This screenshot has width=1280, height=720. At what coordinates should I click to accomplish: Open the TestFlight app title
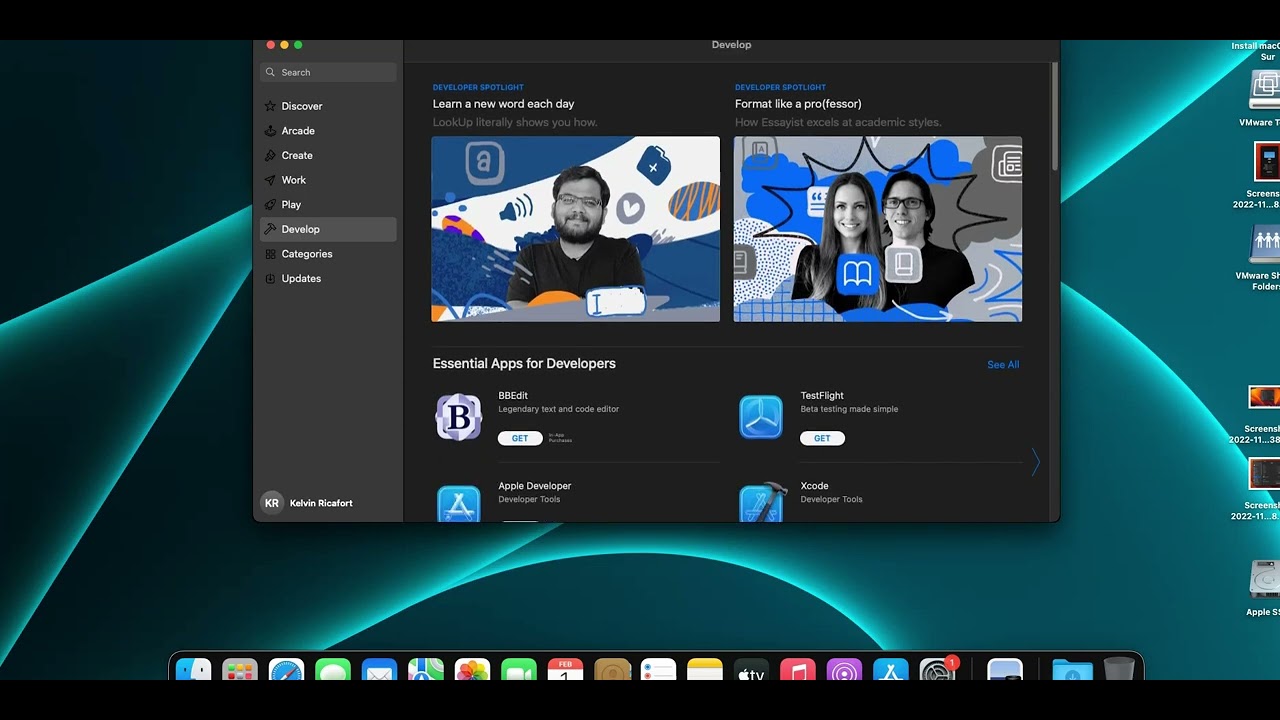(x=822, y=396)
